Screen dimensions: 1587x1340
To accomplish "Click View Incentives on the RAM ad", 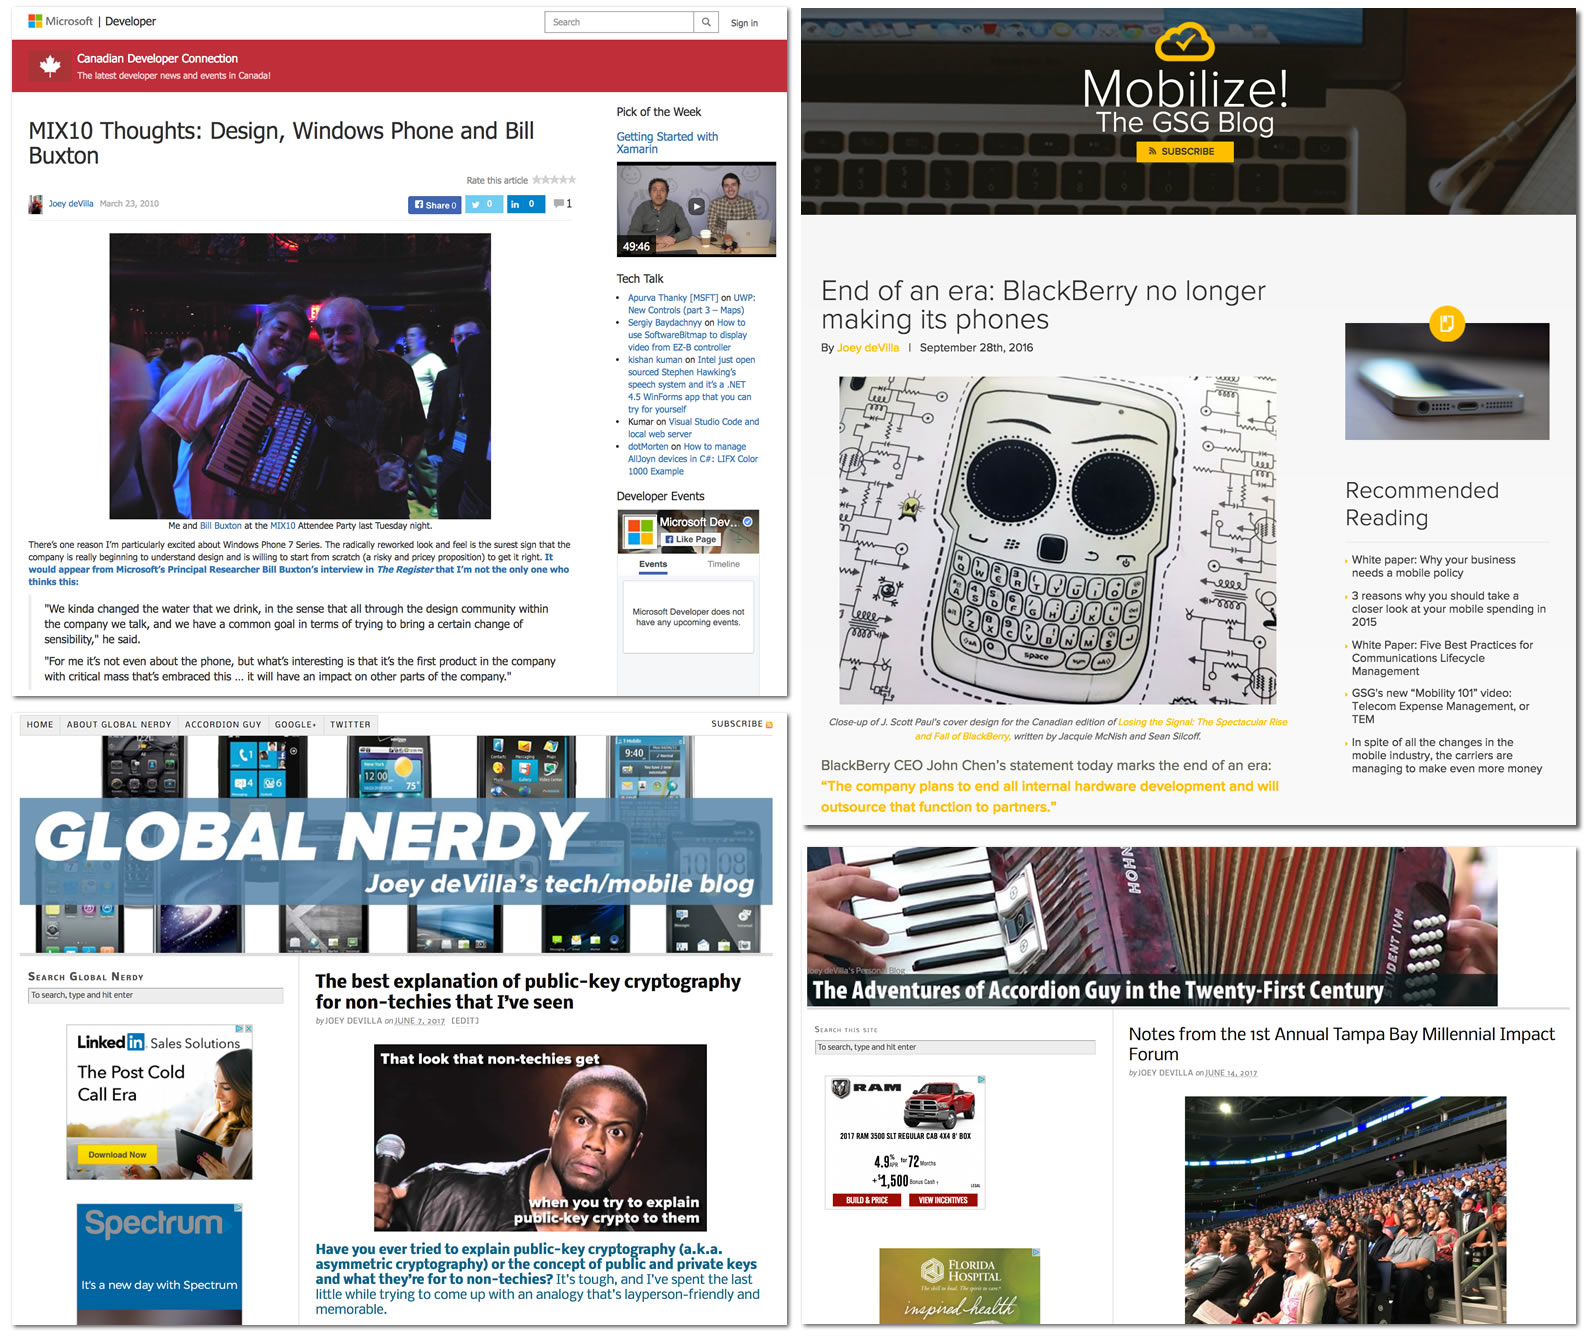I will pyautogui.click(x=943, y=1200).
